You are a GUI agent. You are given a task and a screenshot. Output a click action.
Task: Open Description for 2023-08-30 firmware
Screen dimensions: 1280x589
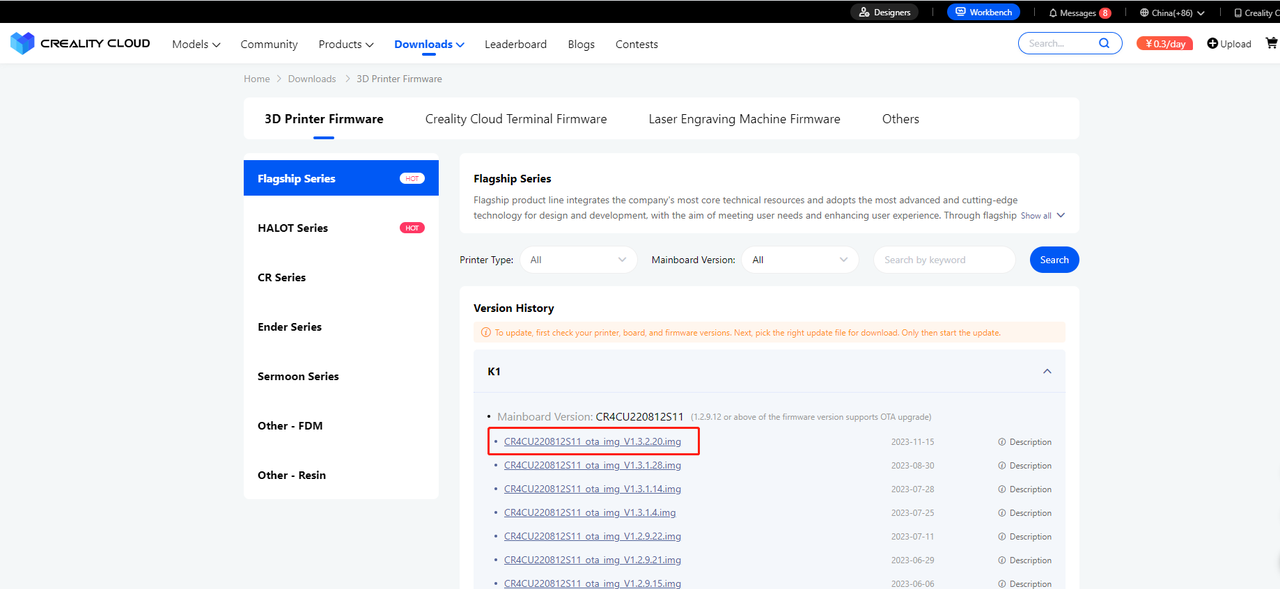tap(1030, 466)
